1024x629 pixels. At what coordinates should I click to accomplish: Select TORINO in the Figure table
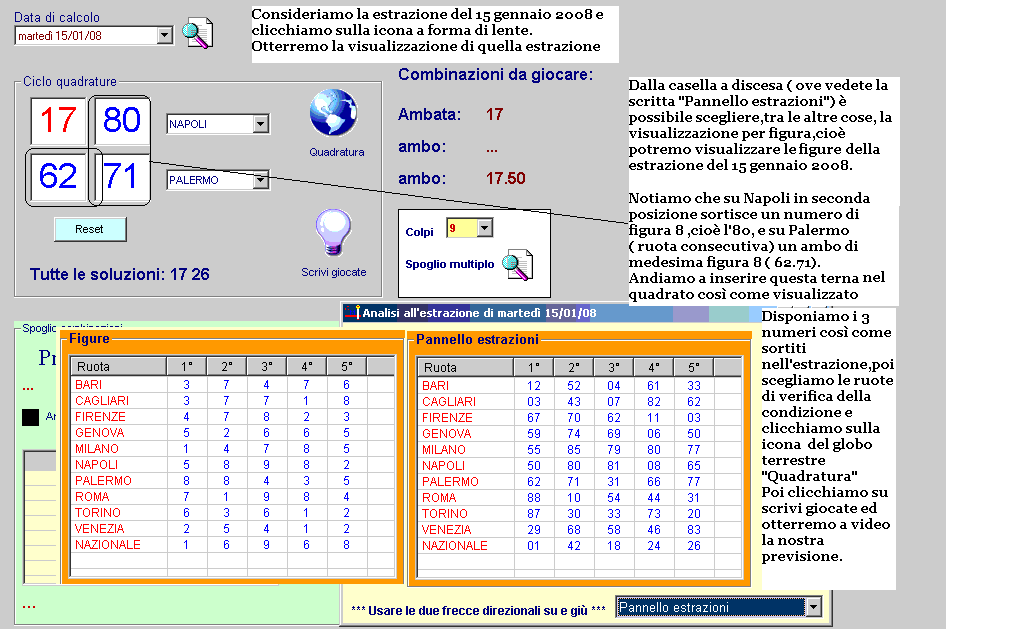click(97, 513)
